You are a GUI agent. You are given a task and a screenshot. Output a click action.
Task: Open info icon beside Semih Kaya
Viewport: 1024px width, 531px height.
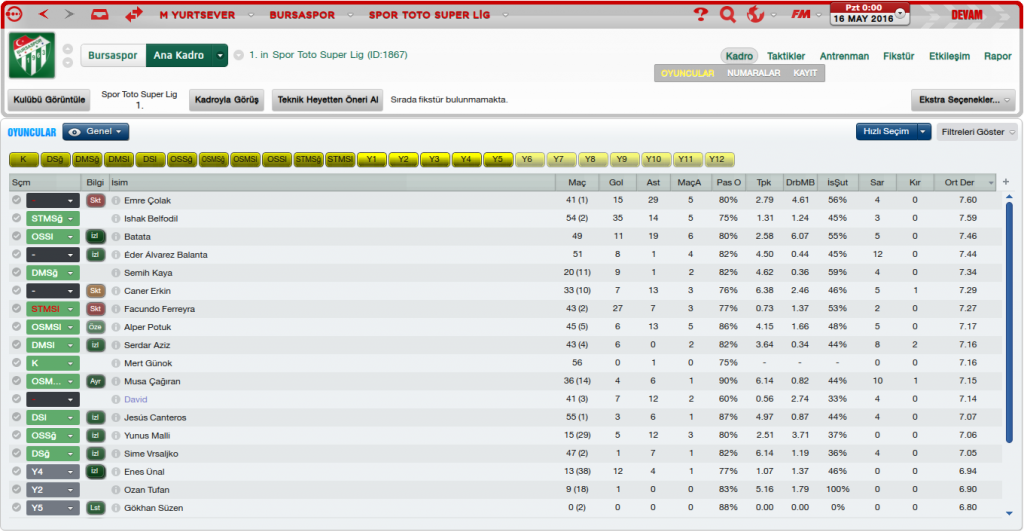116,273
